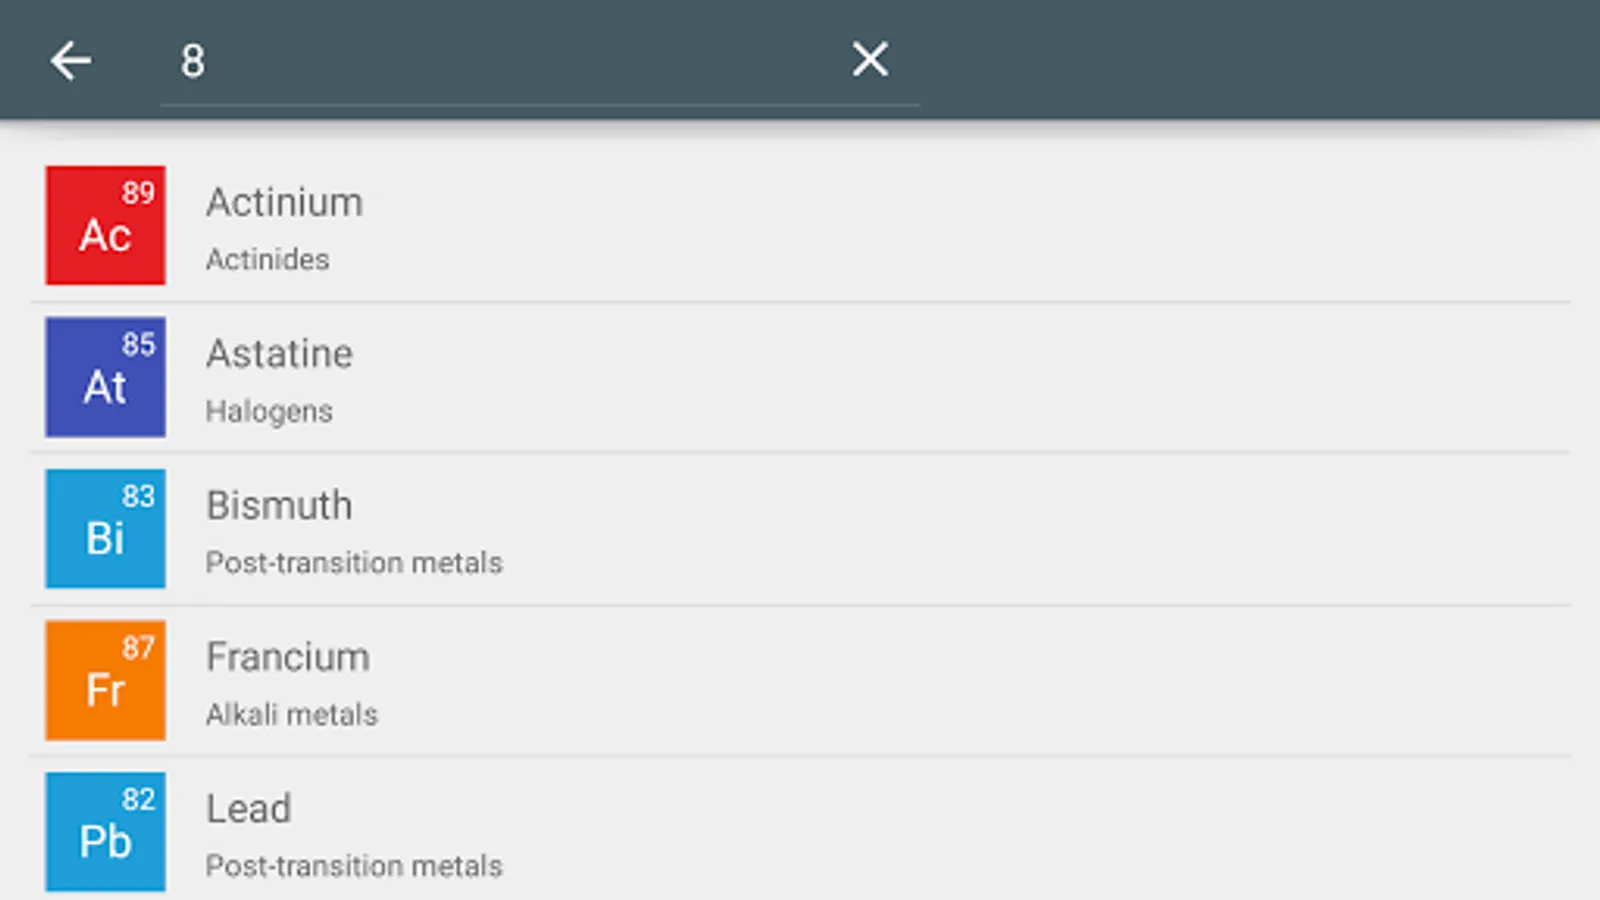The height and width of the screenshot is (900, 1600).
Task: Click atomic number 89 on Actinium tile
Action: (x=138, y=193)
